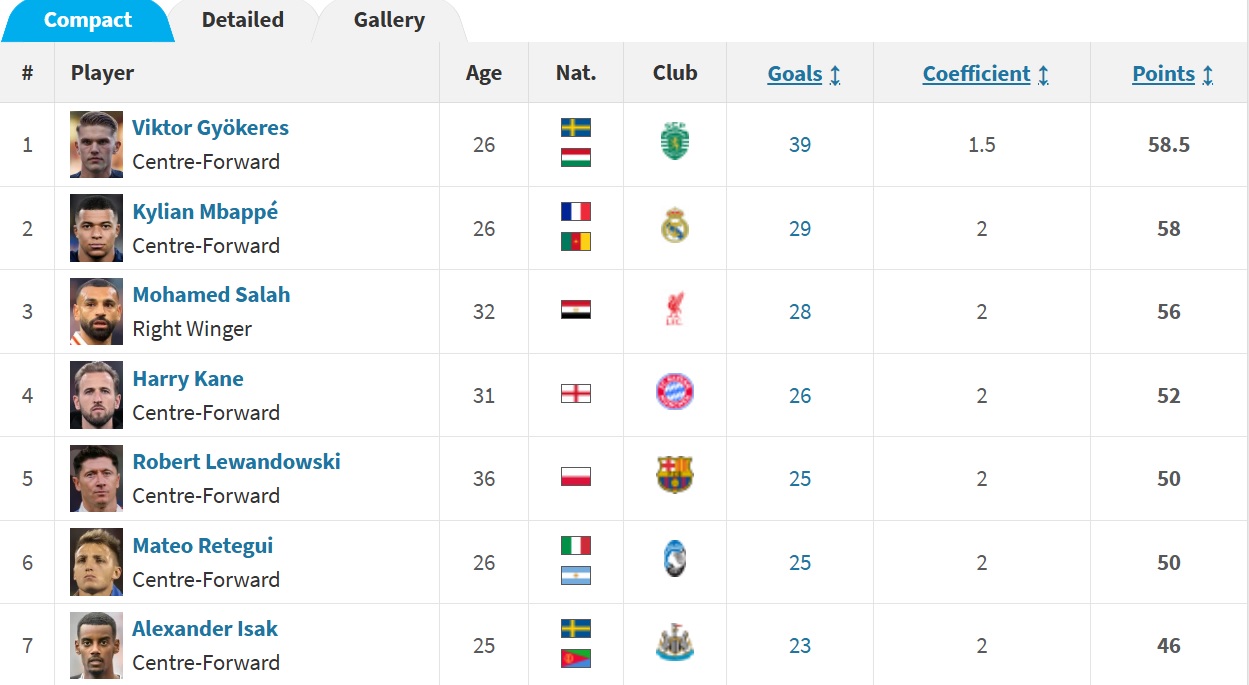Open the Newcastle United club crest

coord(675,644)
